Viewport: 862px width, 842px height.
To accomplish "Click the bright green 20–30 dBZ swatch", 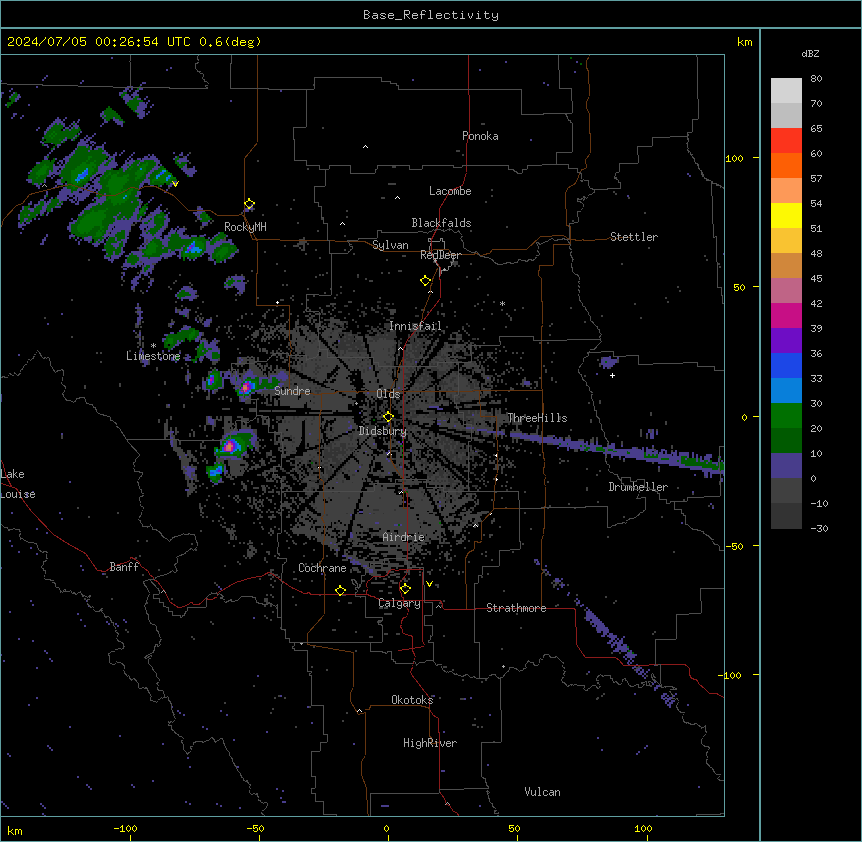I will [x=786, y=416].
